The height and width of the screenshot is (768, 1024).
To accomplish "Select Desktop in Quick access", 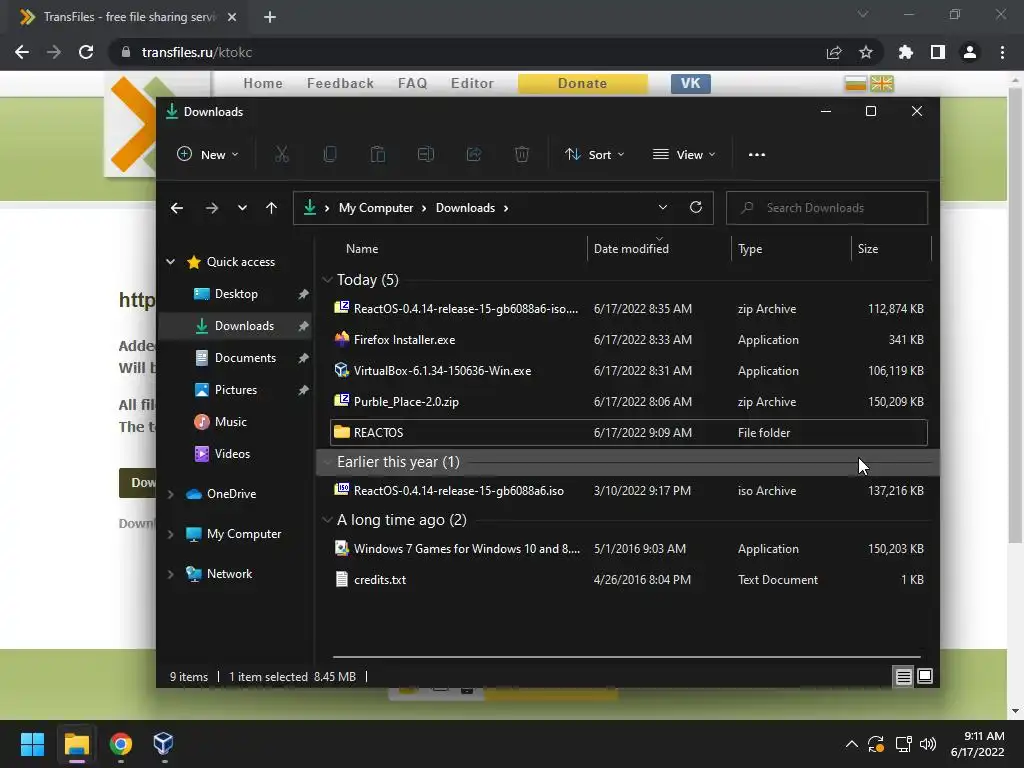I will (235, 294).
